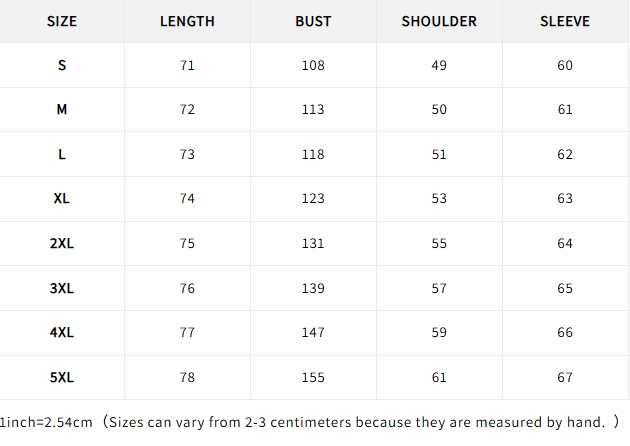Select the 3XL size row label
Viewport: 630px width, 446px height.
point(61,288)
